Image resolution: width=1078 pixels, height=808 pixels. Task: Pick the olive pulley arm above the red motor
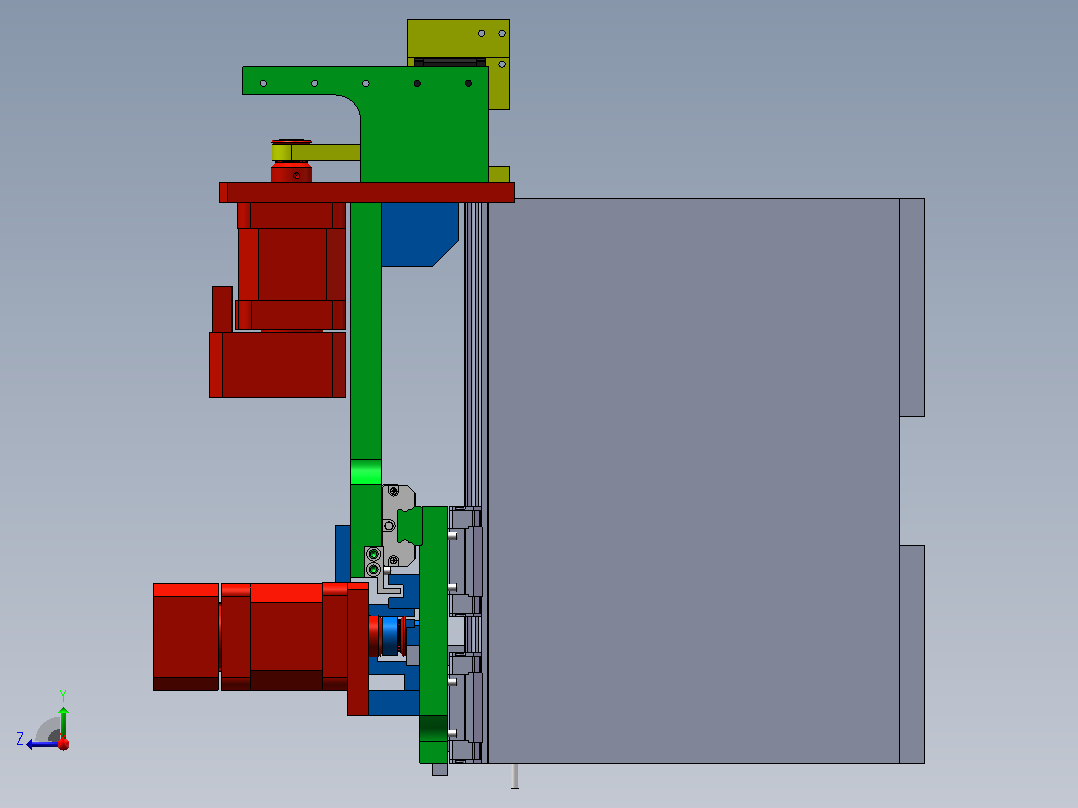(316, 152)
